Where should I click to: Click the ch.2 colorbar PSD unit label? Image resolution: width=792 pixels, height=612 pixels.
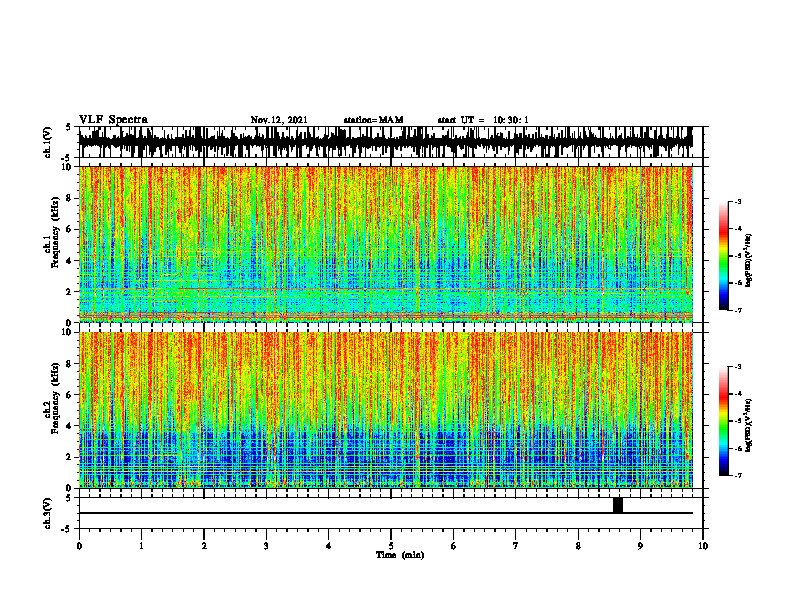[749, 425]
